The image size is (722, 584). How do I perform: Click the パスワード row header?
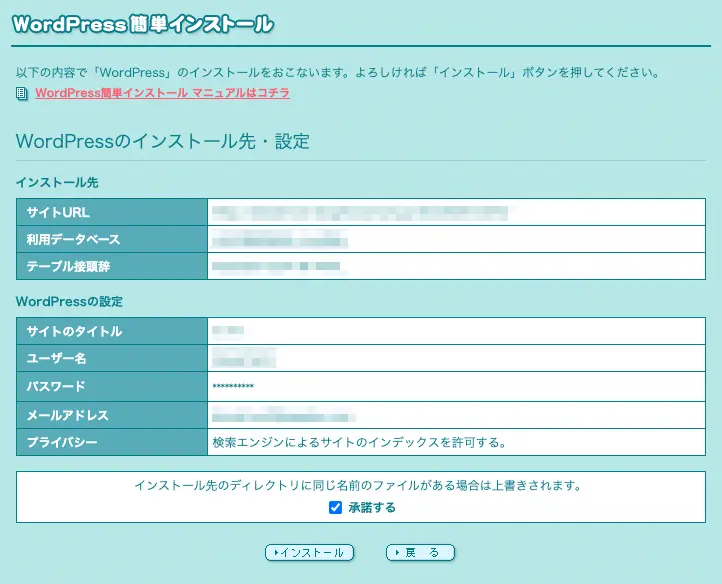pos(112,387)
